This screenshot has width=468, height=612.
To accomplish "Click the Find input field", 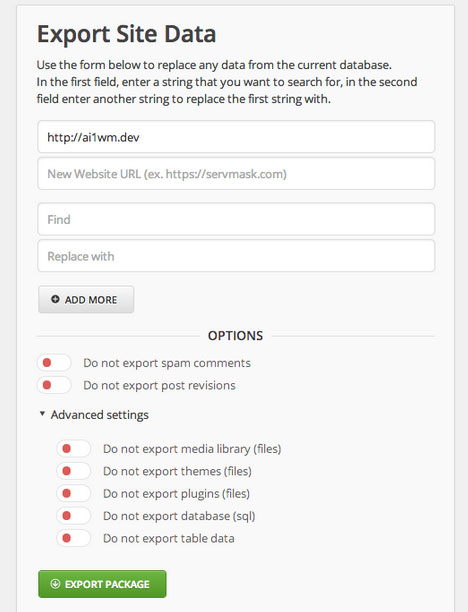I will (236, 219).
